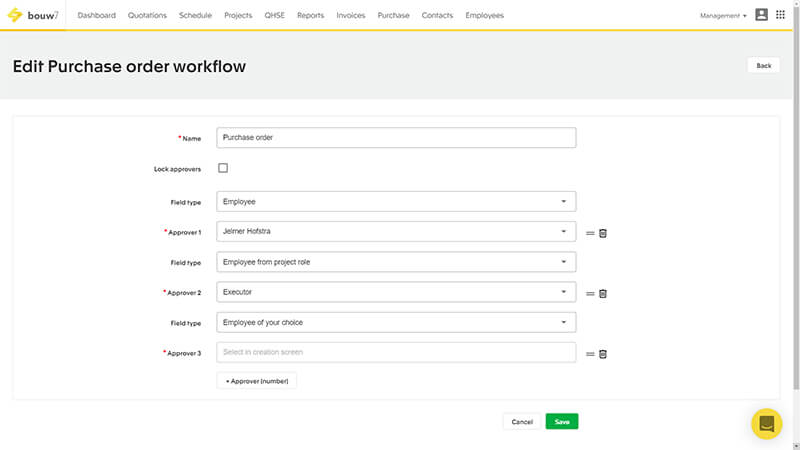The width and height of the screenshot is (800, 450).
Task: Open the Management account dropdown
Action: coord(723,16)
